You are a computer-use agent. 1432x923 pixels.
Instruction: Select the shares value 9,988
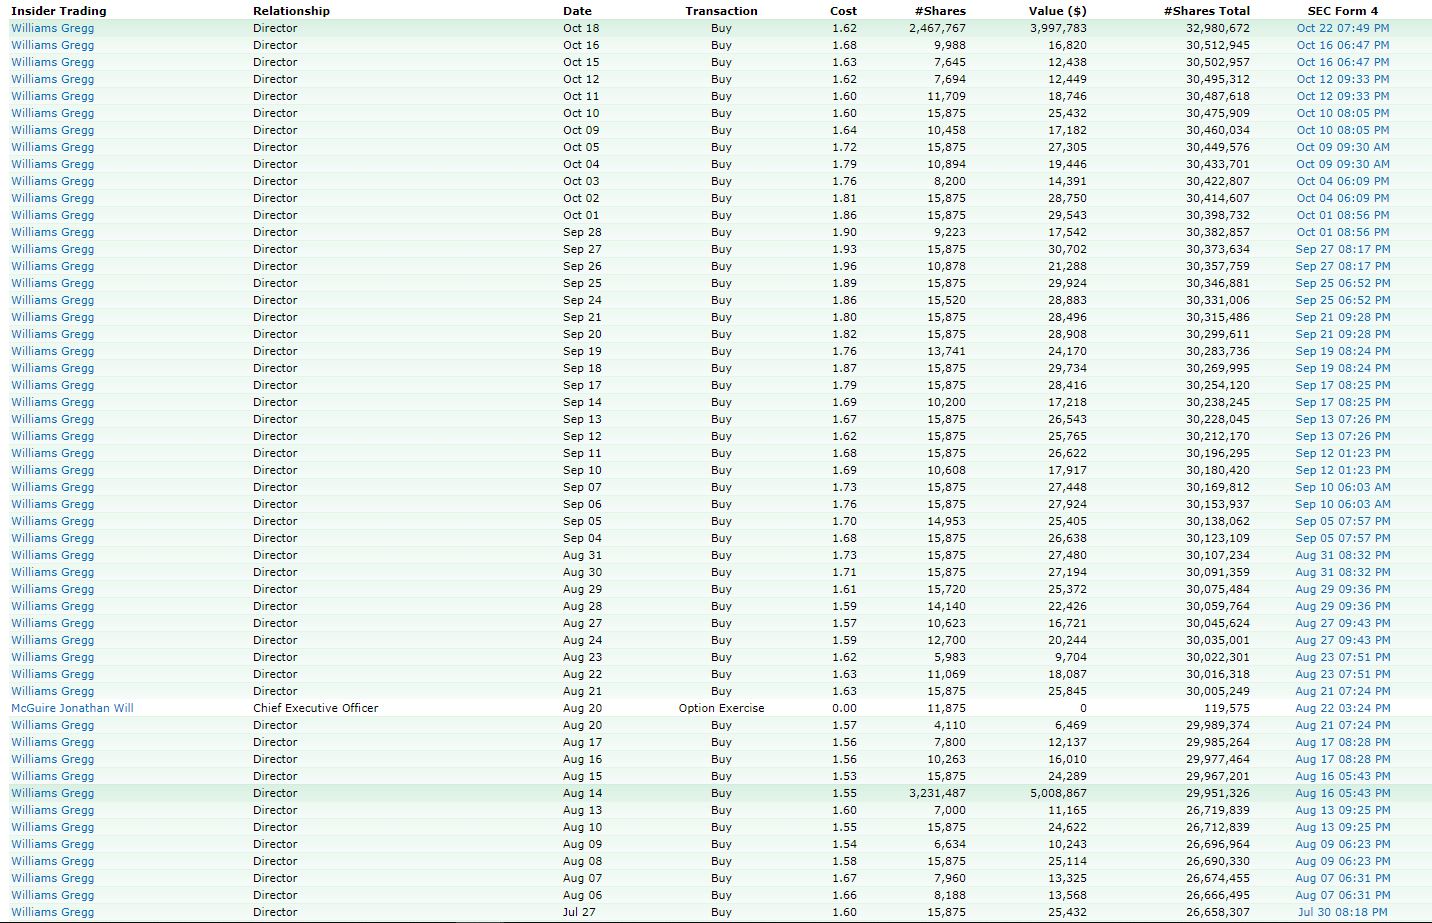[x=950, y=45]
